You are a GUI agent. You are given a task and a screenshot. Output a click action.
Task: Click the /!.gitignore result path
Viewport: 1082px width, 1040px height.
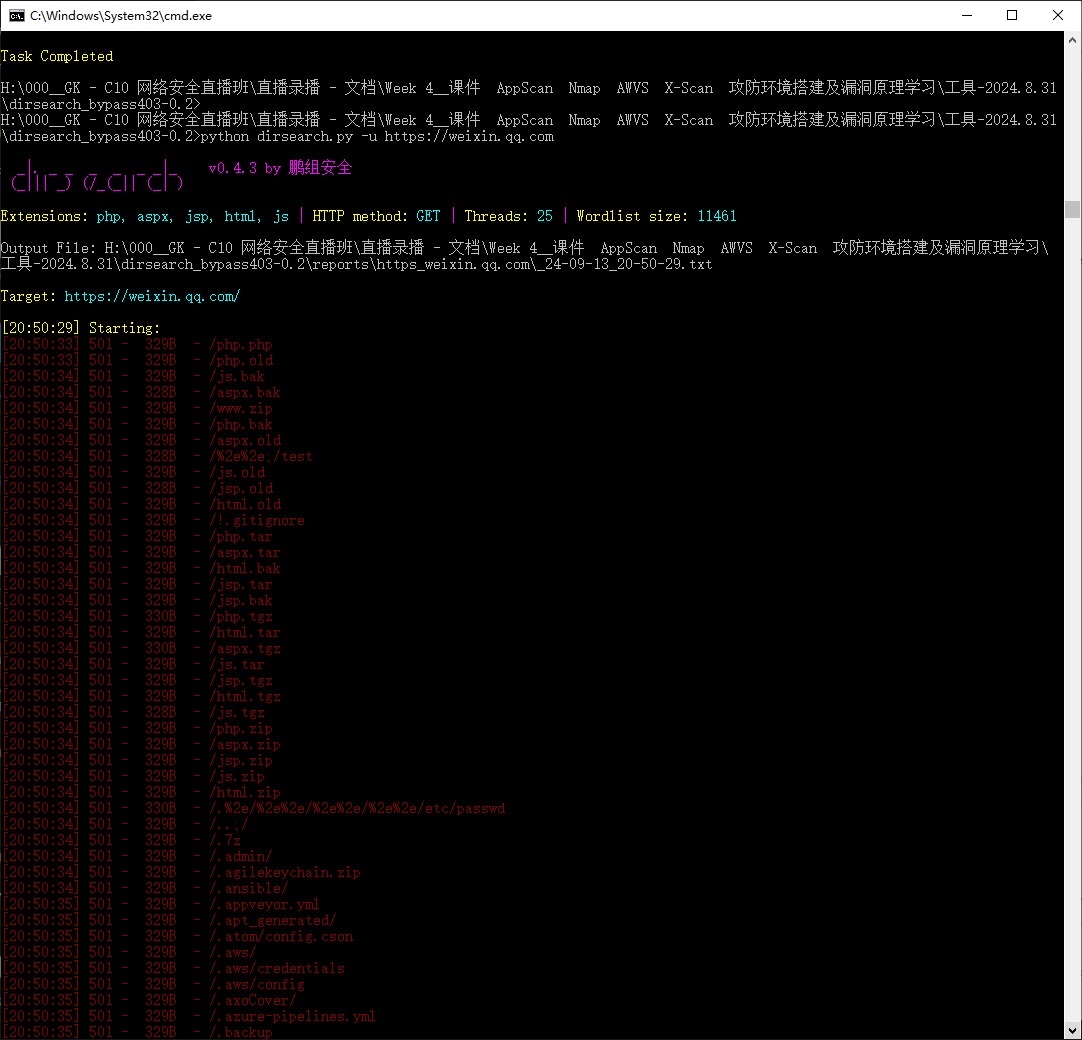coord(256,520)
